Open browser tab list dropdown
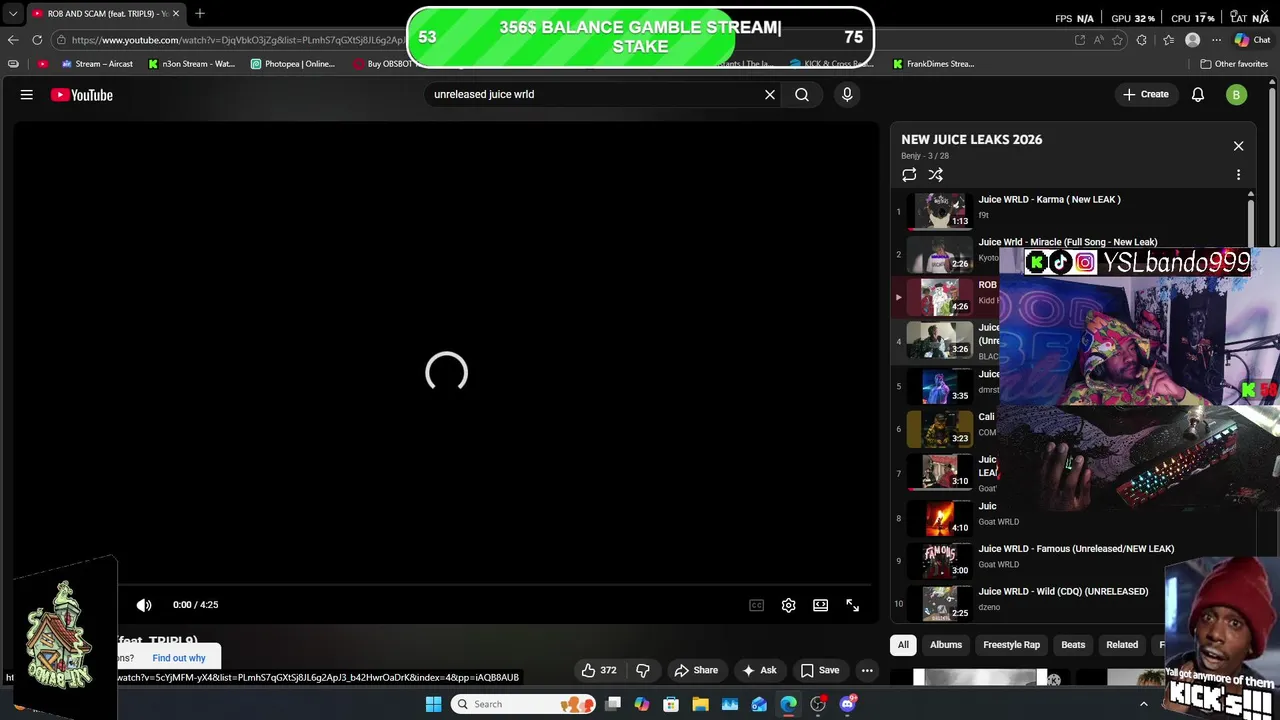Viewport: 1280px width, 720px height. (x=13, y=14)
